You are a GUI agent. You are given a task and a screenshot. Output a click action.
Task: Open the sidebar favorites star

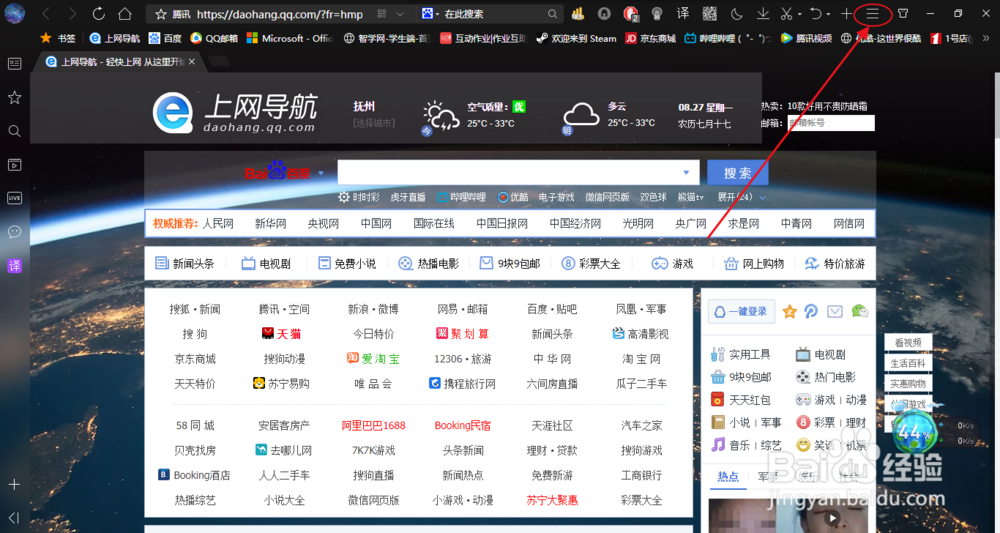[14, 97]
